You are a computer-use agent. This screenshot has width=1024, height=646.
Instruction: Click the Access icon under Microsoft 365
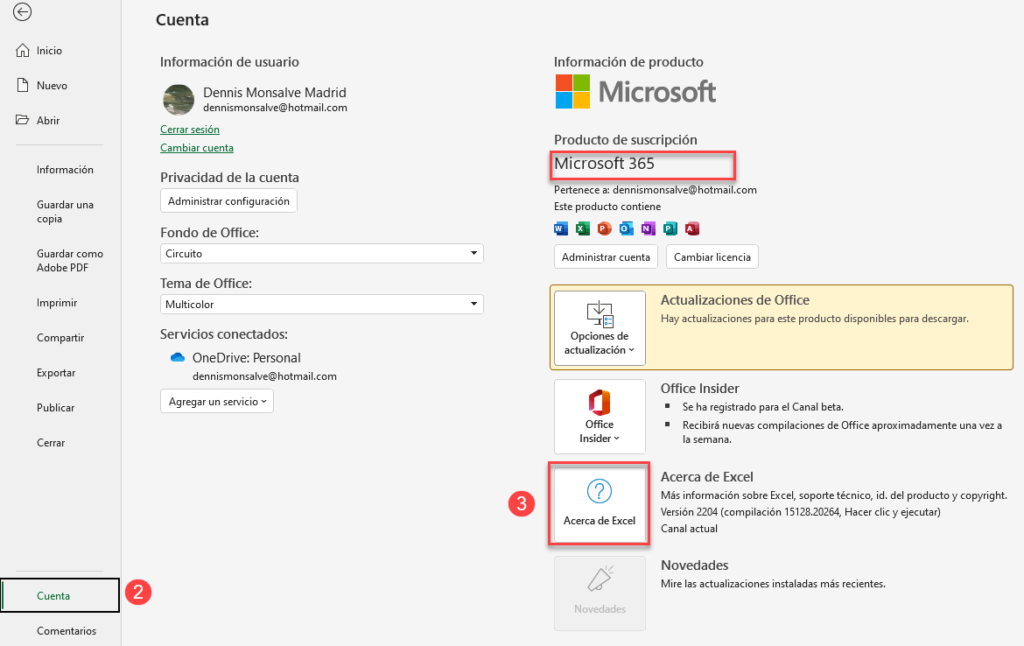691,228
